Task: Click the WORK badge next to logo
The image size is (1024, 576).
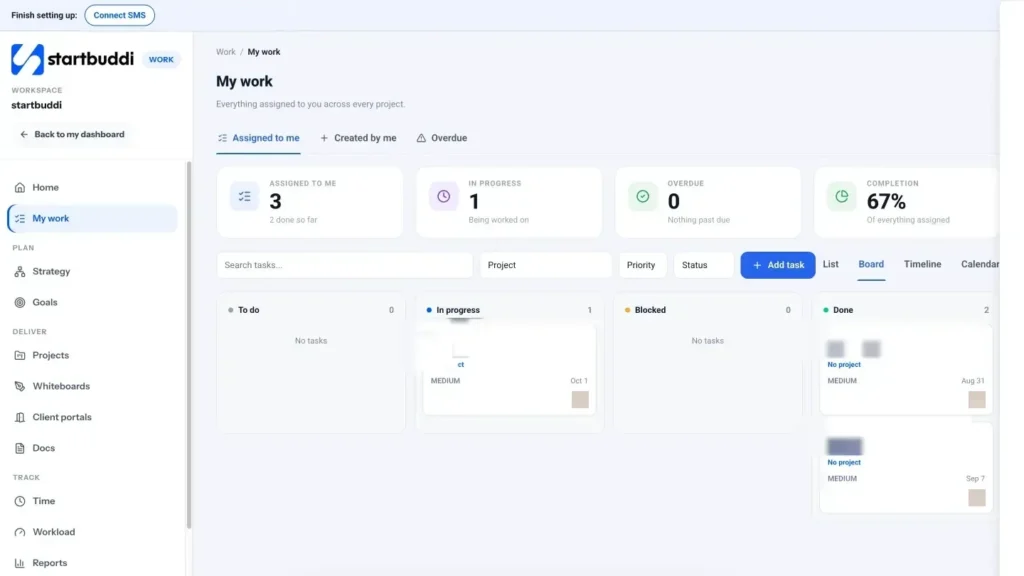Action: [x=161, y=59]
